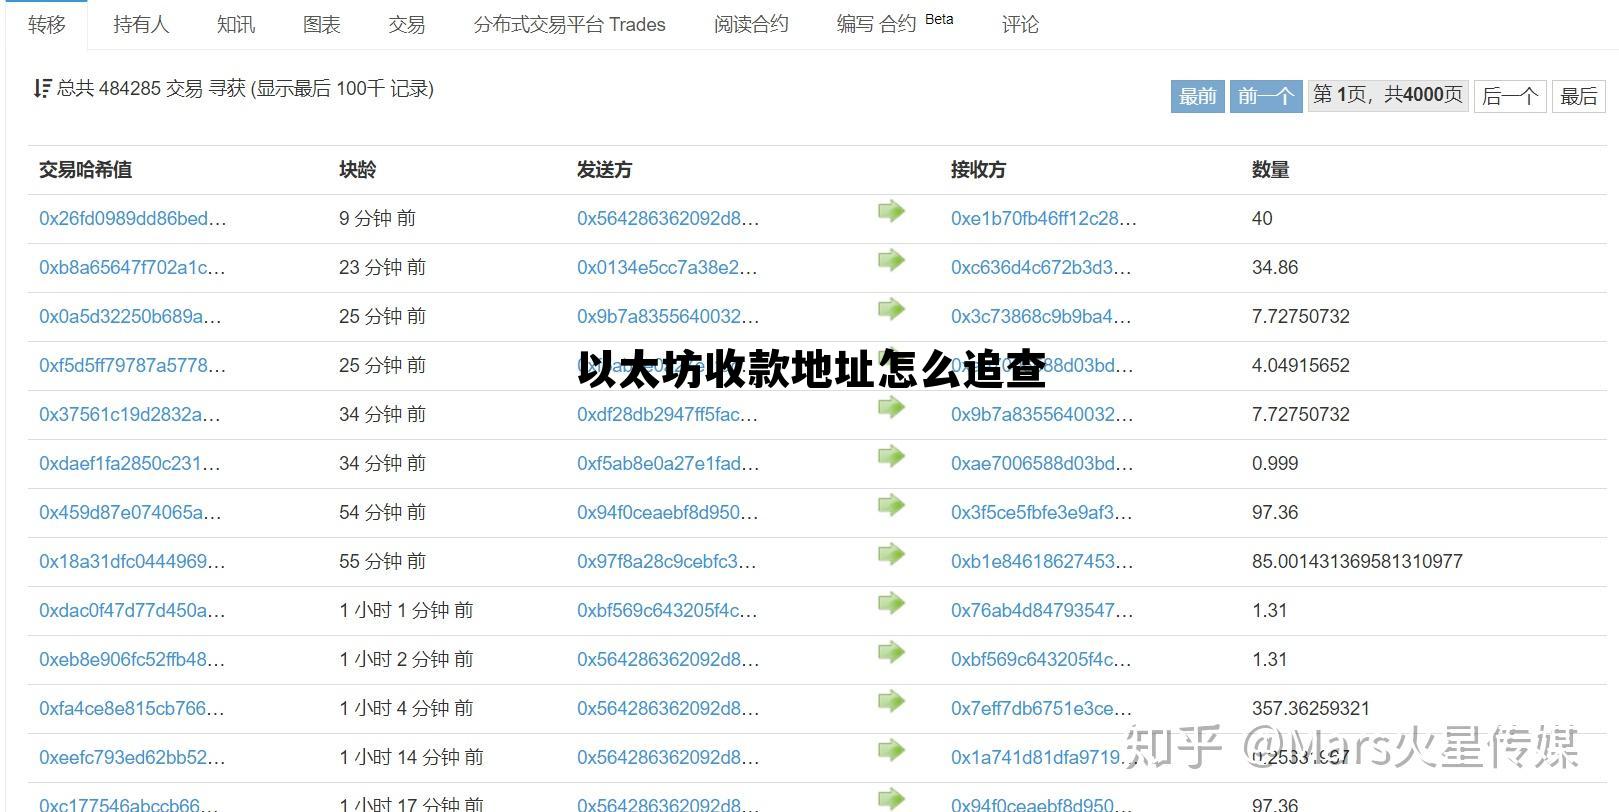Open the 编写合约 Beta tab

[x=894, y=24]
